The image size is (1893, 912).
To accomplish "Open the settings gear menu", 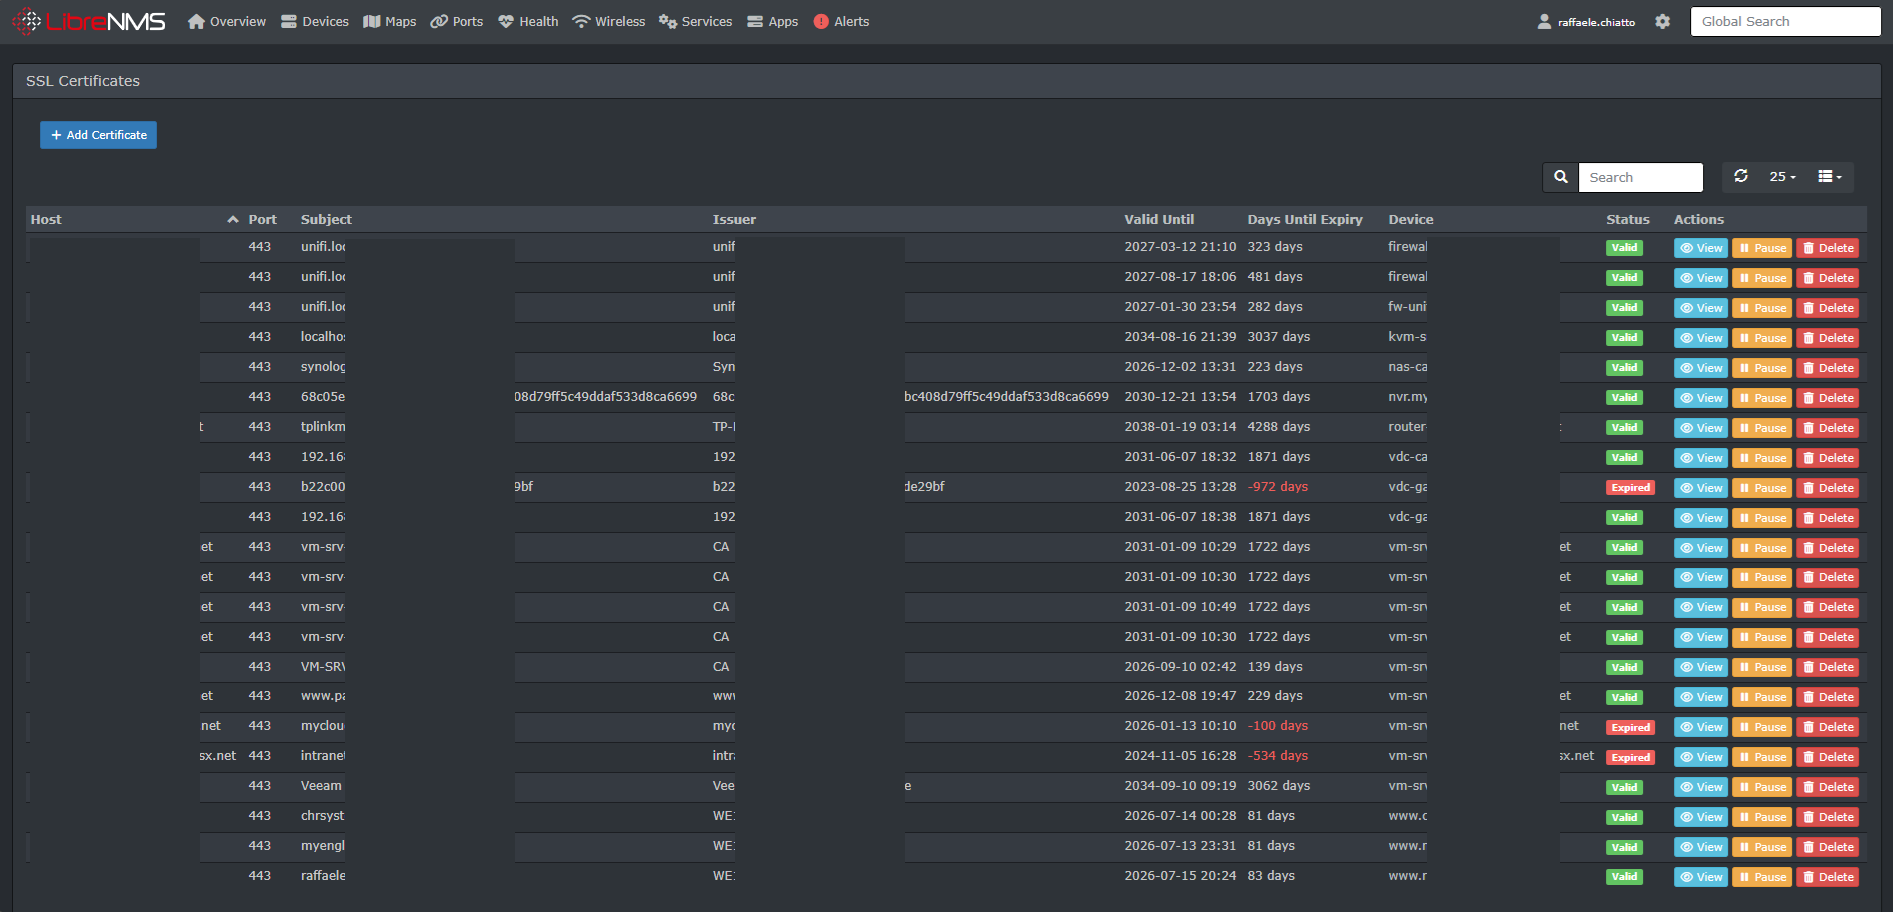I will coord(1662,21).
